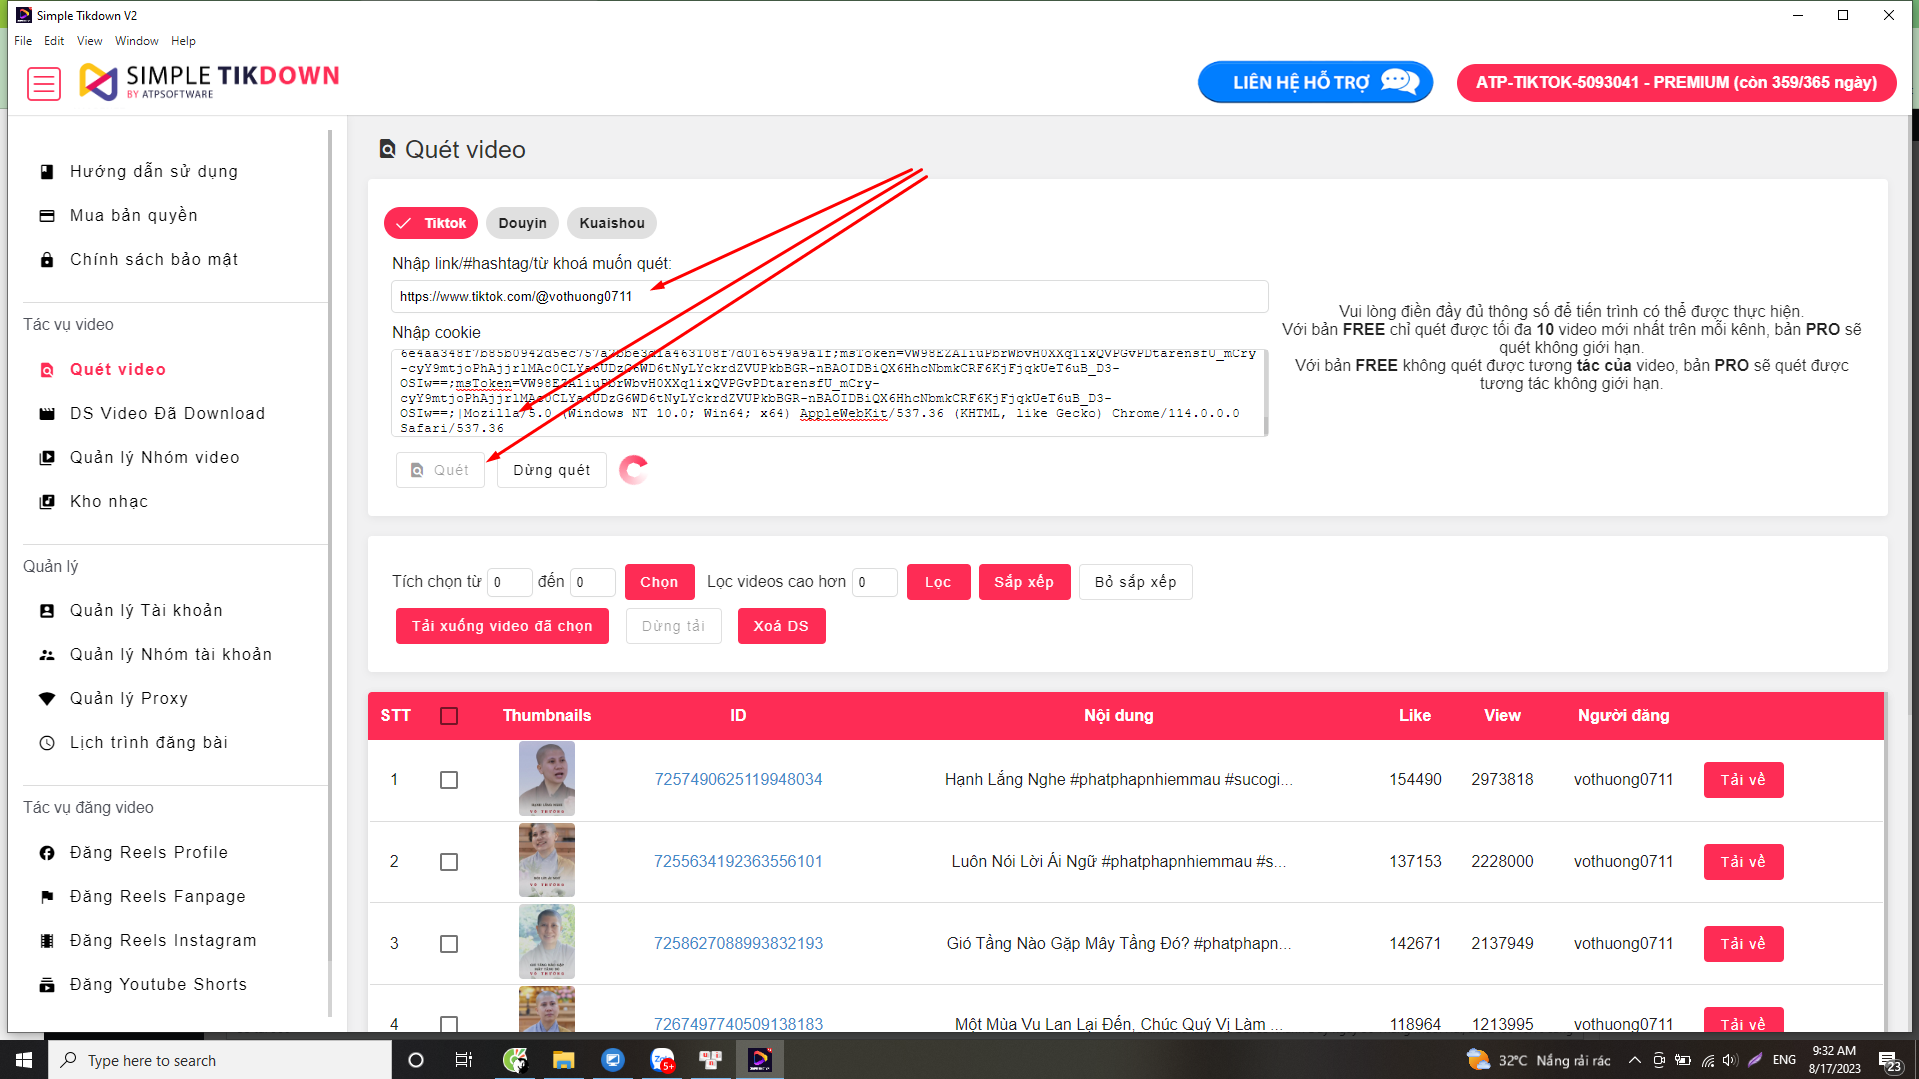Click the chat bubble support icon
The image size is (1919, 1079).
click(1400, 81)
